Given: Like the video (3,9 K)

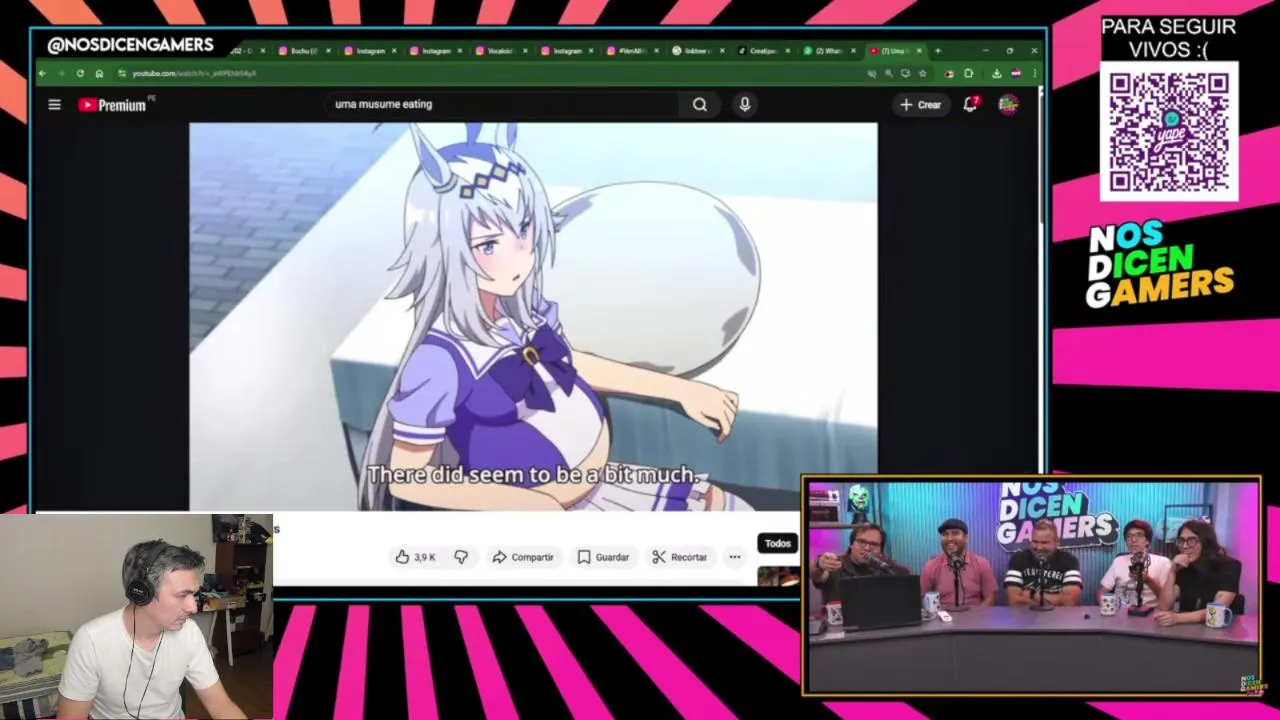Looking at the screenshot, I should pyautogui.click(x=415, y=557).
